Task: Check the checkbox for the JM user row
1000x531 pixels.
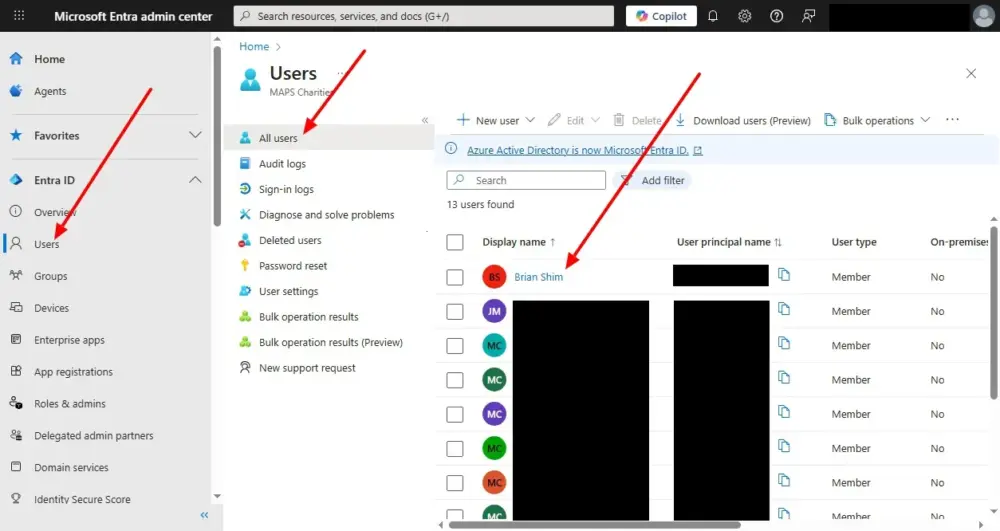Action: [x=455, y=311]
